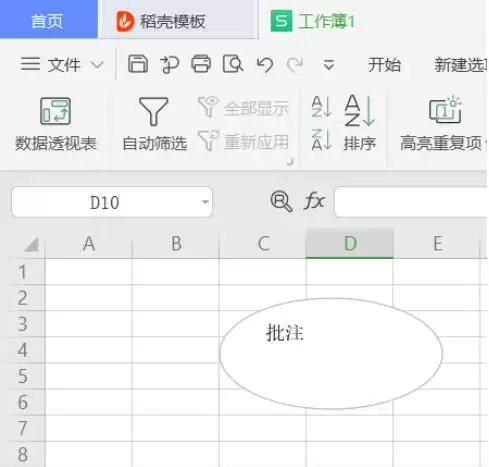The image size is (489, 467).
Task: Select column D header
Action: tap(350, 243)
